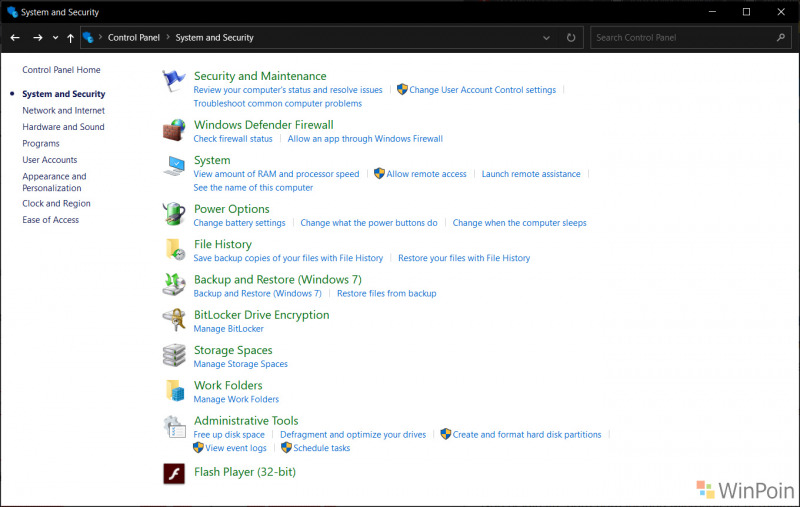Screen dimensions: 800x507
Task: Click the Windows Defender Firewall brick wall icon
Action: pyautogui.click(x=174, y=130)
